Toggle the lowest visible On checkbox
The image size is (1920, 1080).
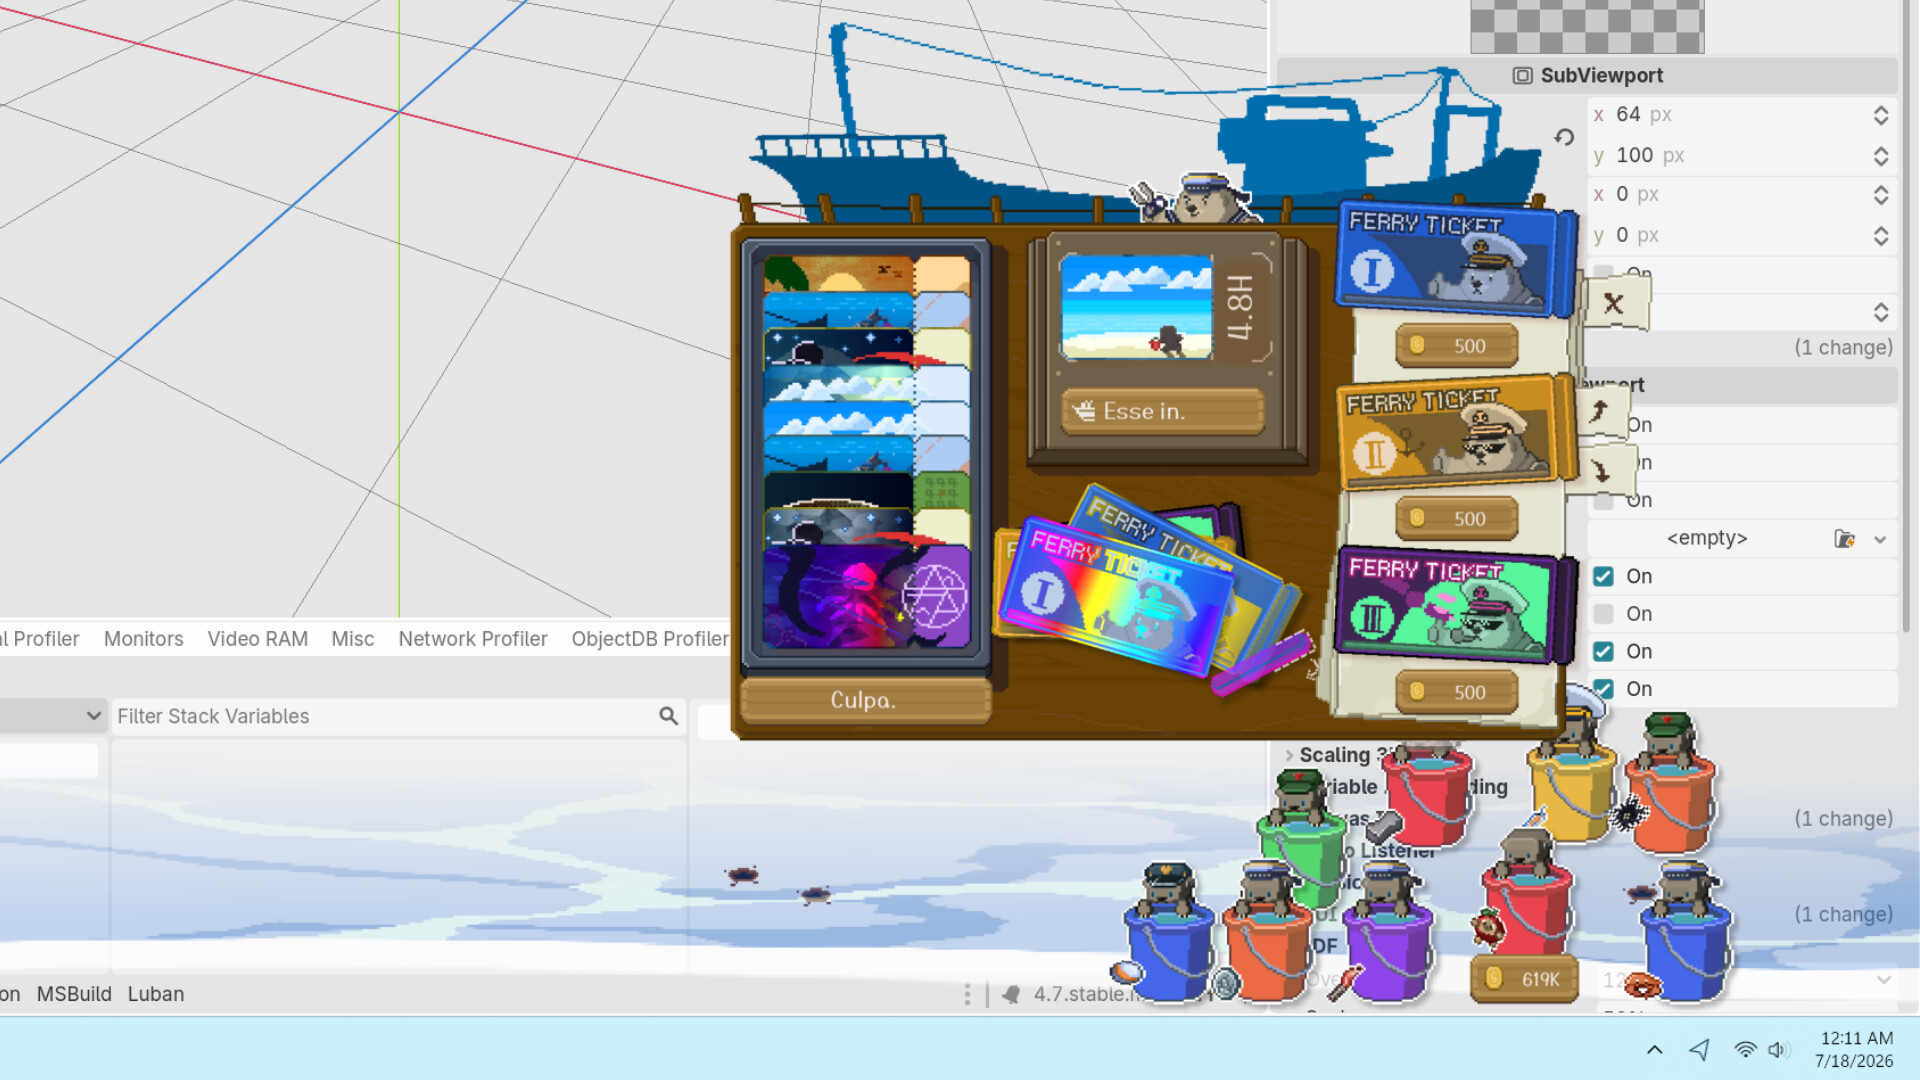pos(1603,689)
